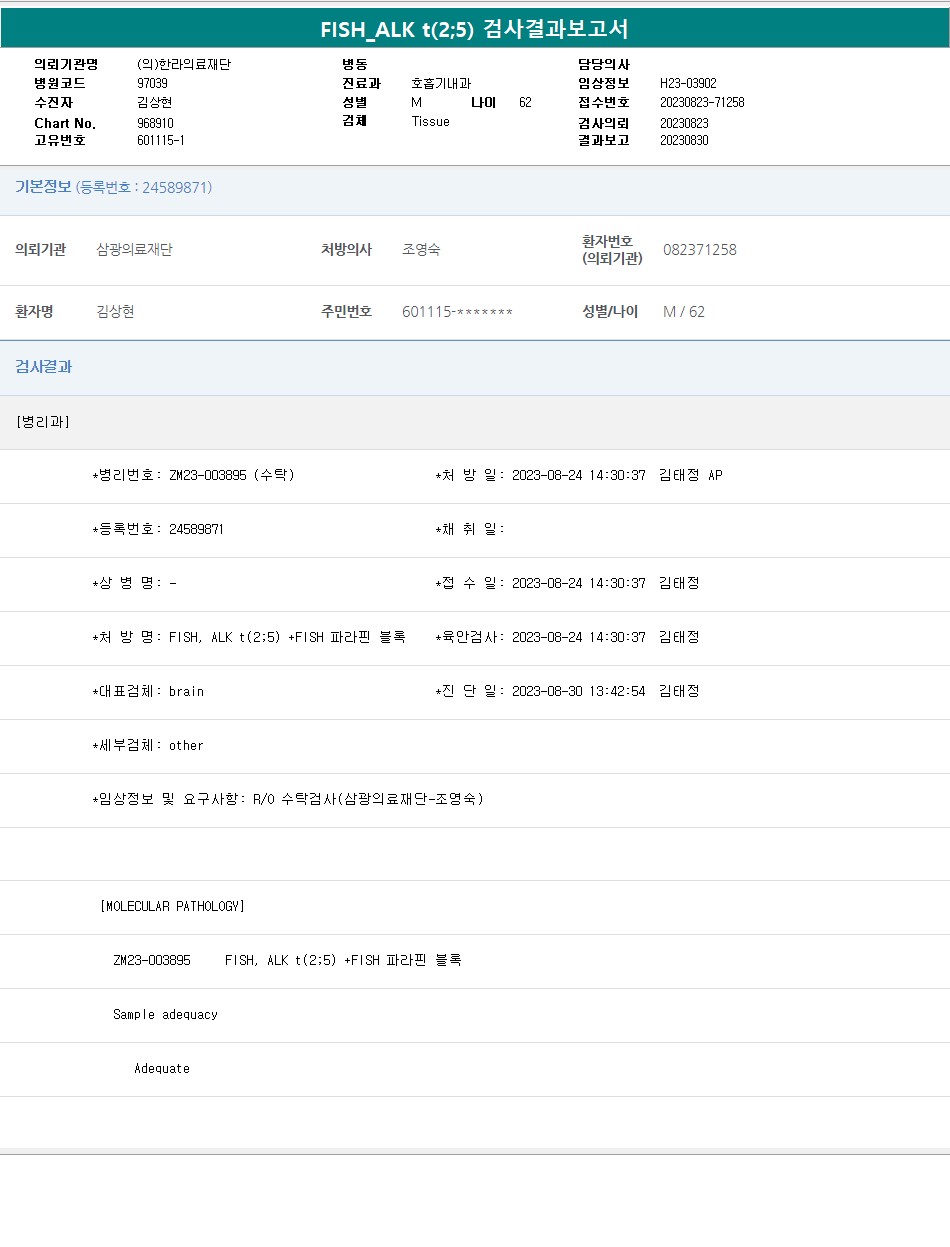Click the 대표검체 brain entry
This screenshot has height=1247, width=950.
click(x=186, y=691)
